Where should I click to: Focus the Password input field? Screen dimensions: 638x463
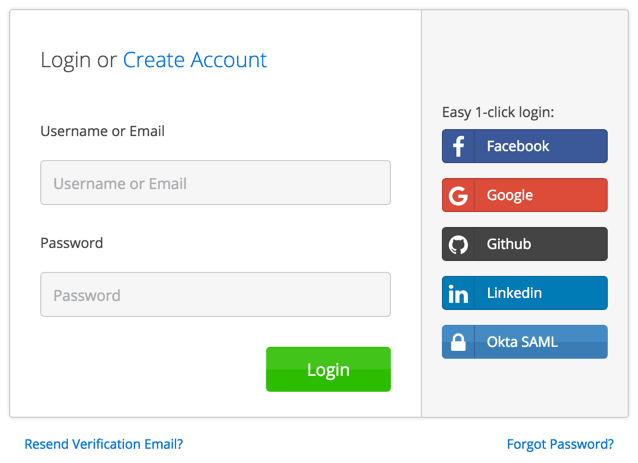215,295
